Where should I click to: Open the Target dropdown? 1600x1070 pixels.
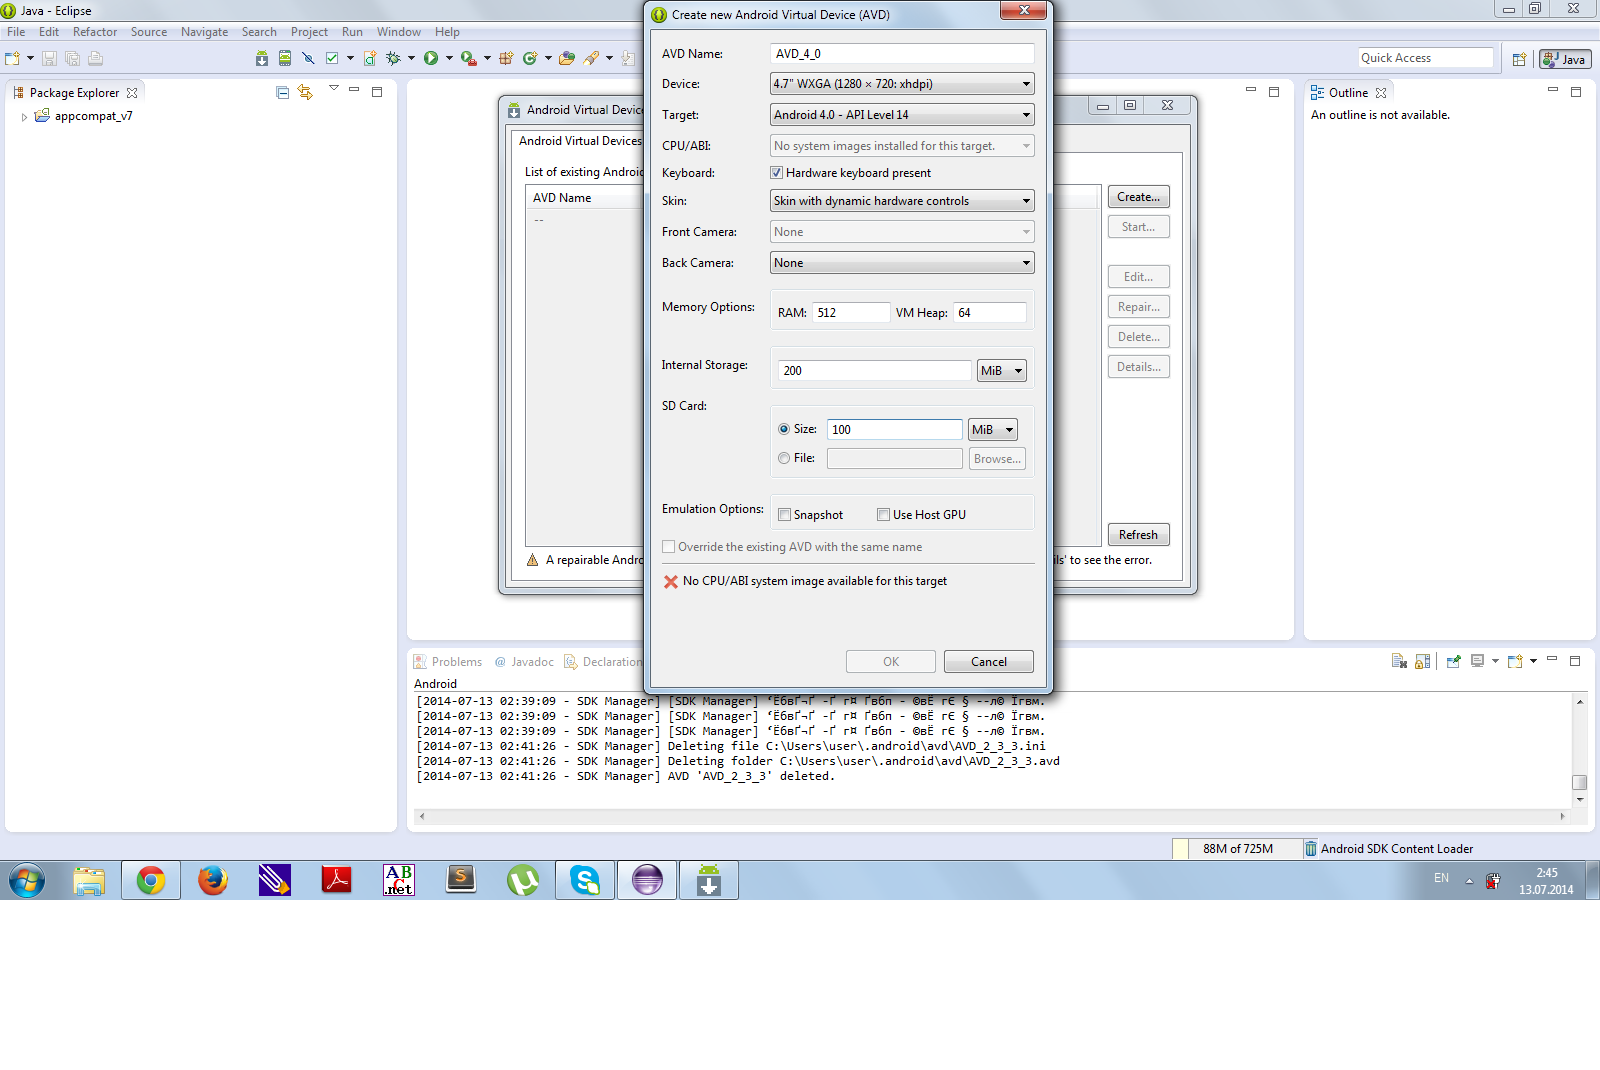pyautogui.click(x=902, y=115)
